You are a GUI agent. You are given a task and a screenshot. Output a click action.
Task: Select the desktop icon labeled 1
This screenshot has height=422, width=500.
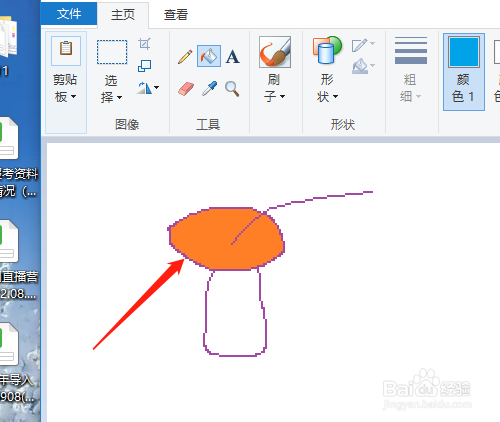click(8, 47)
